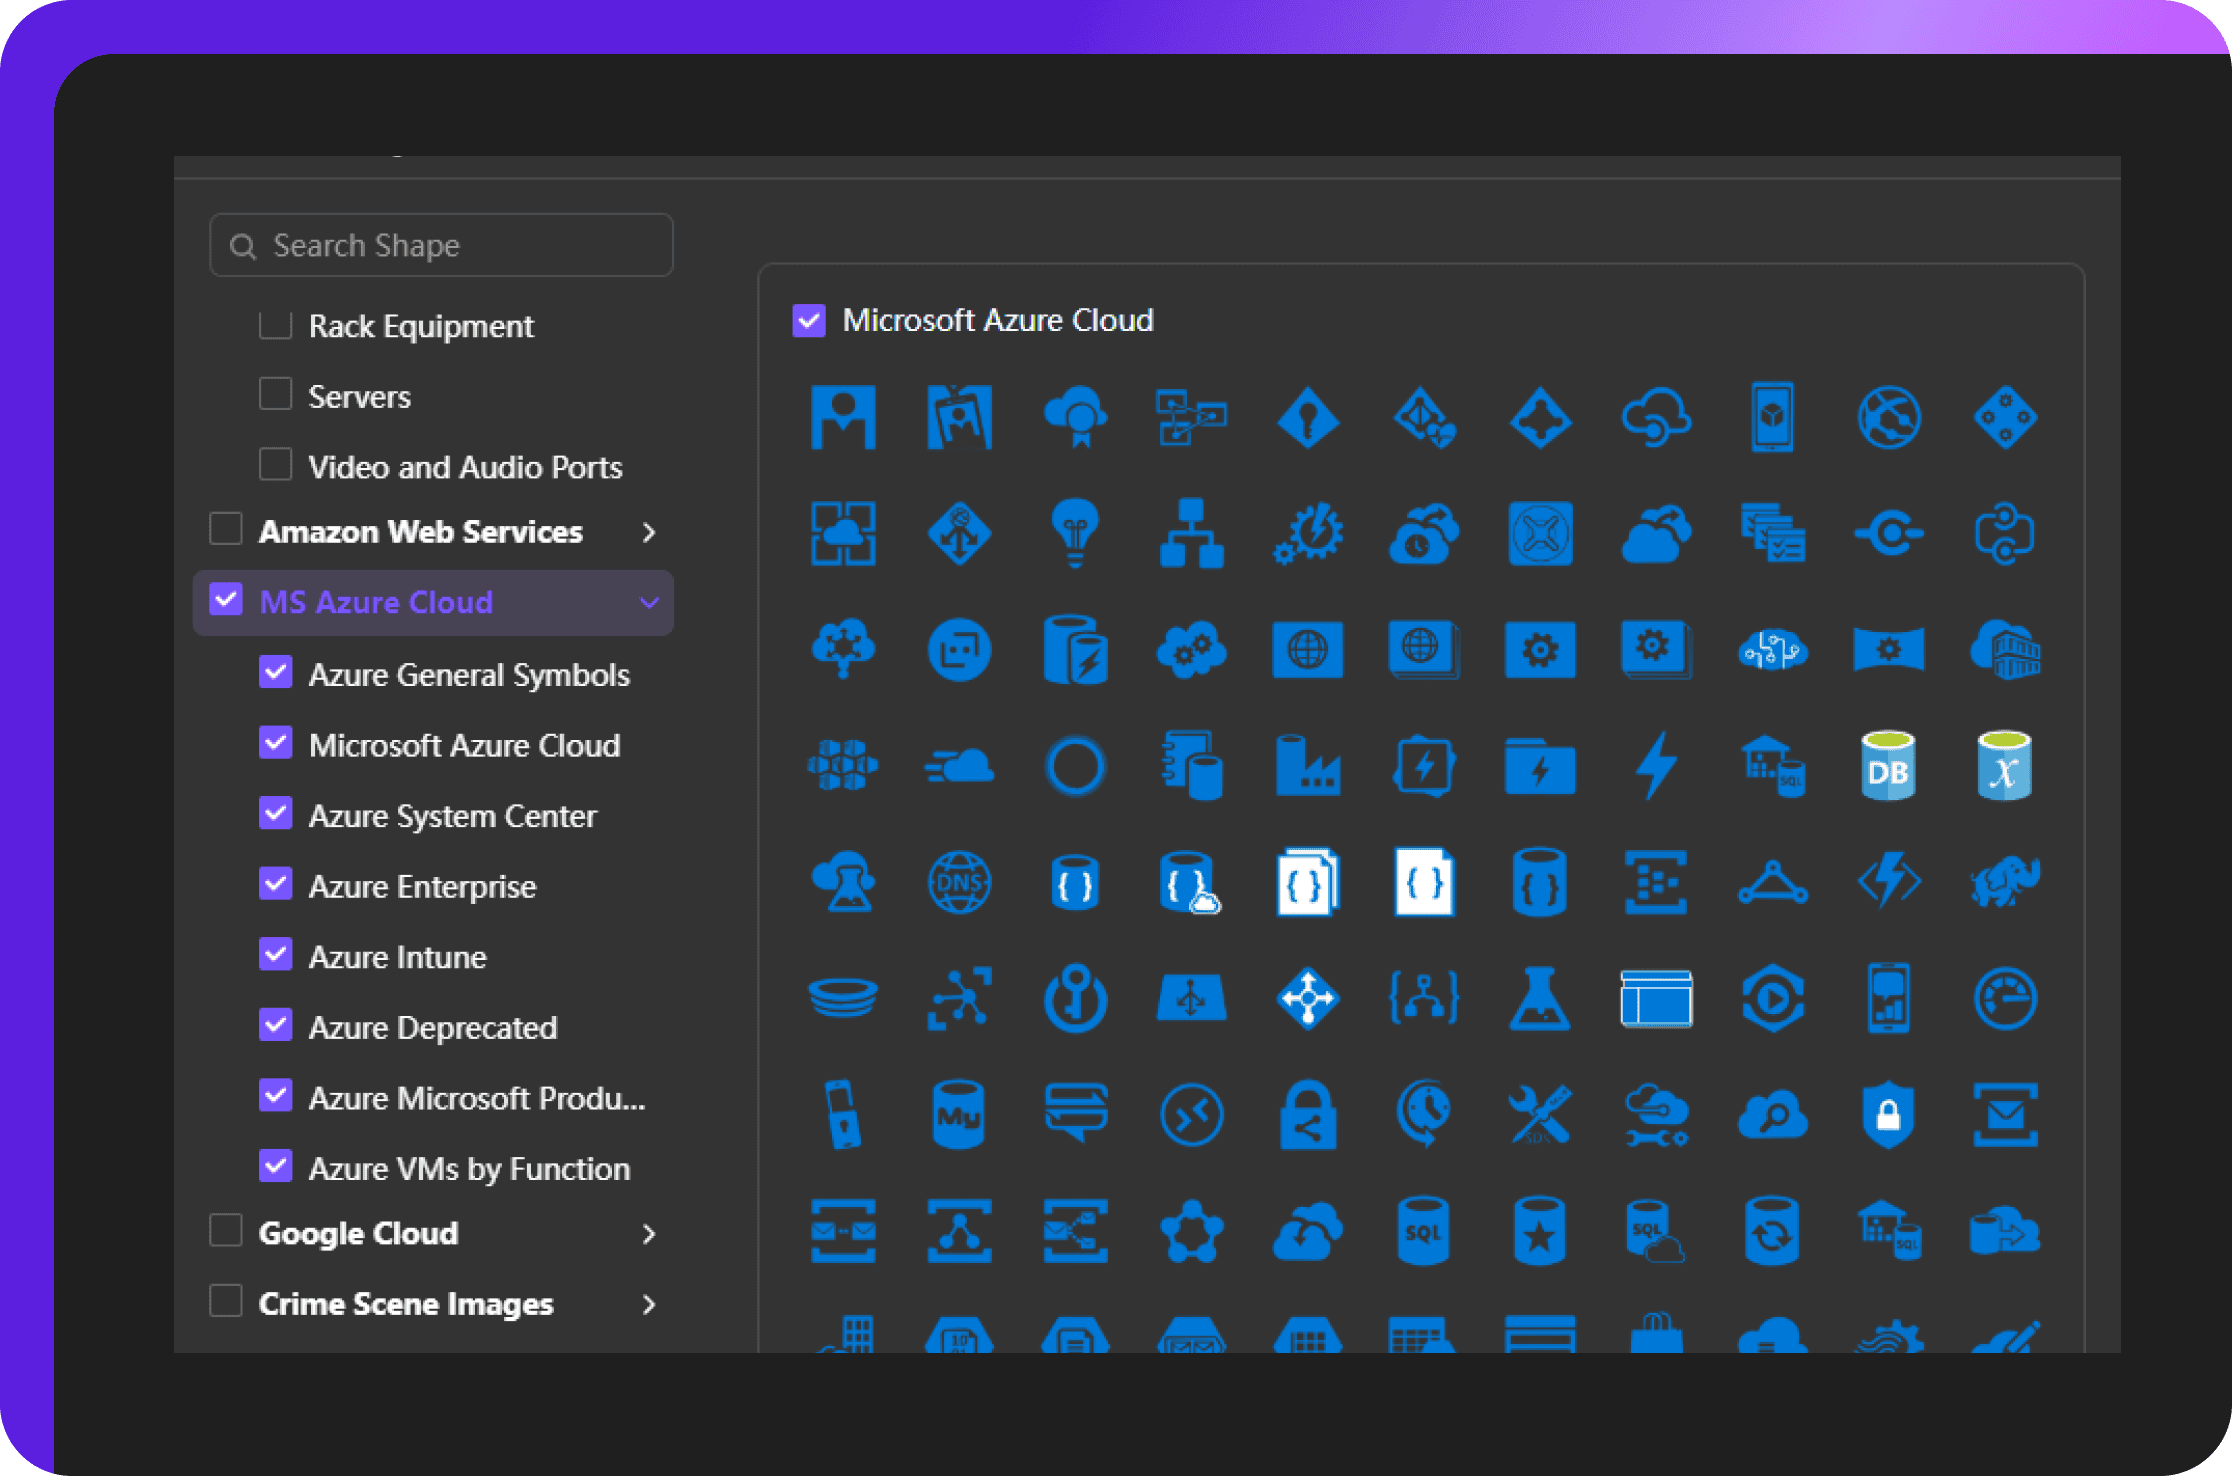Toggle the Azure Intune checkbox
The height and width of the screenshot is (1476, 2232).
[x=275, y=954]
